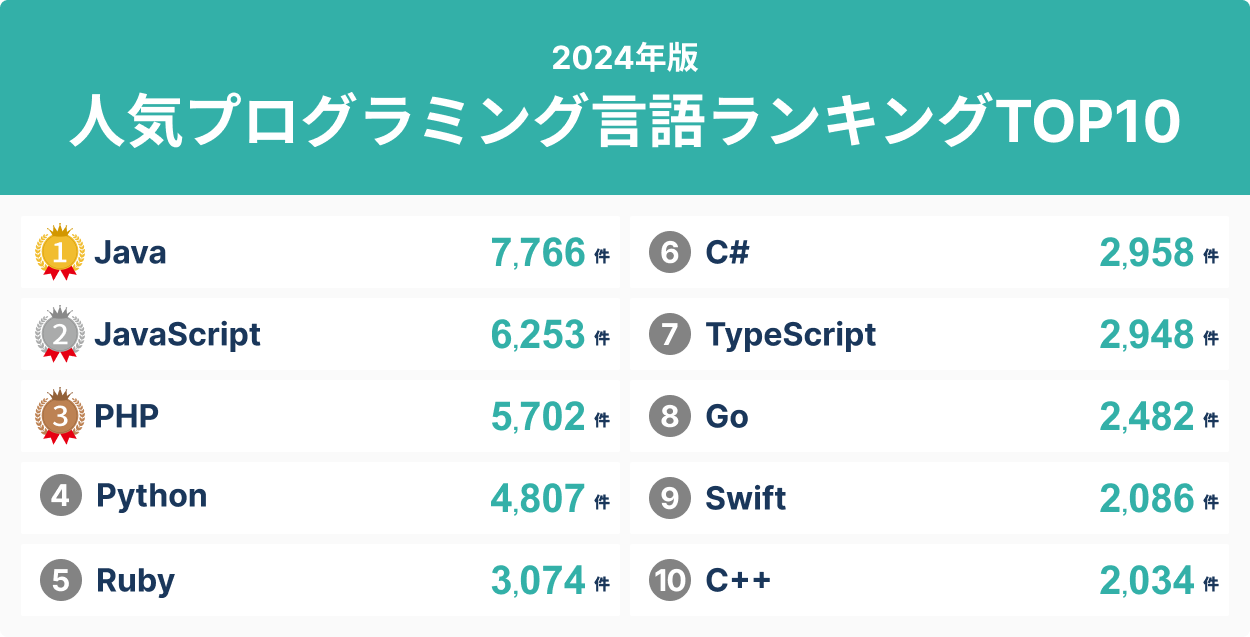Select the JavaScript language name
Screen dimensions: 1250x637
click(177, 334)
